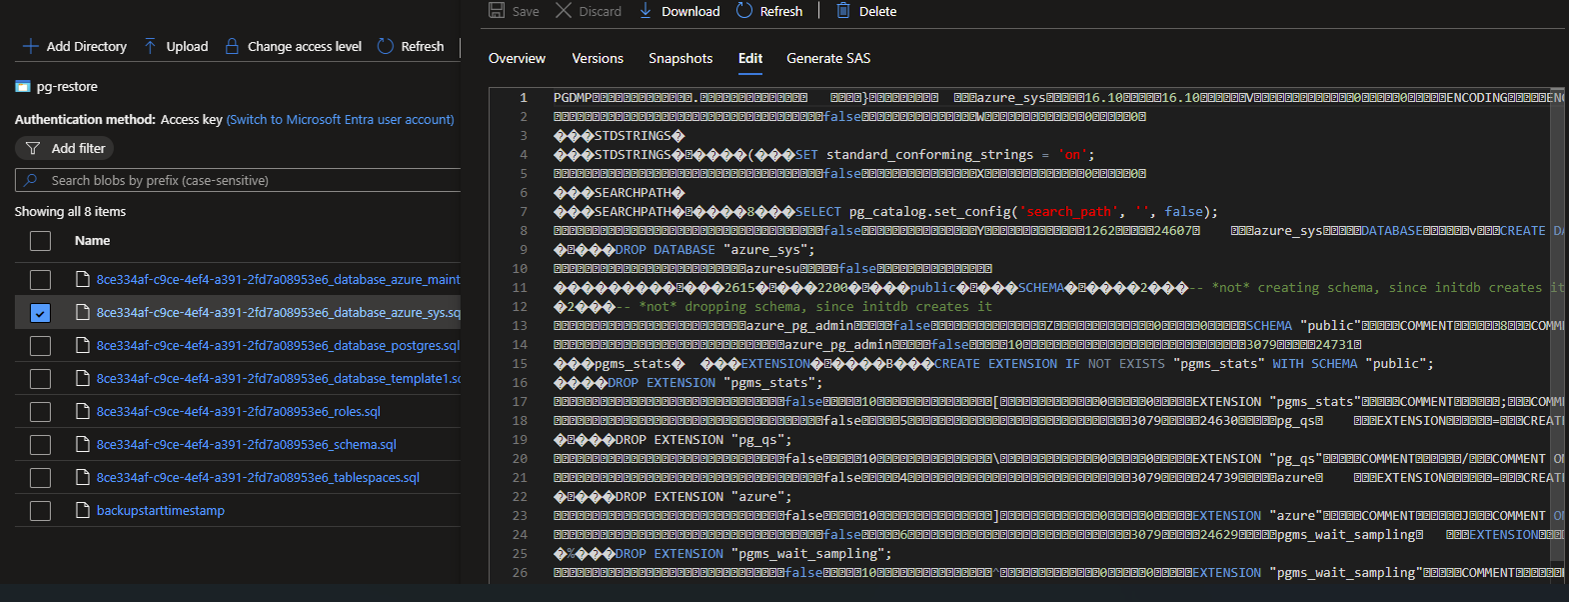
Task: Toggle the select-all checkbox beside Name
Action: 40,241
